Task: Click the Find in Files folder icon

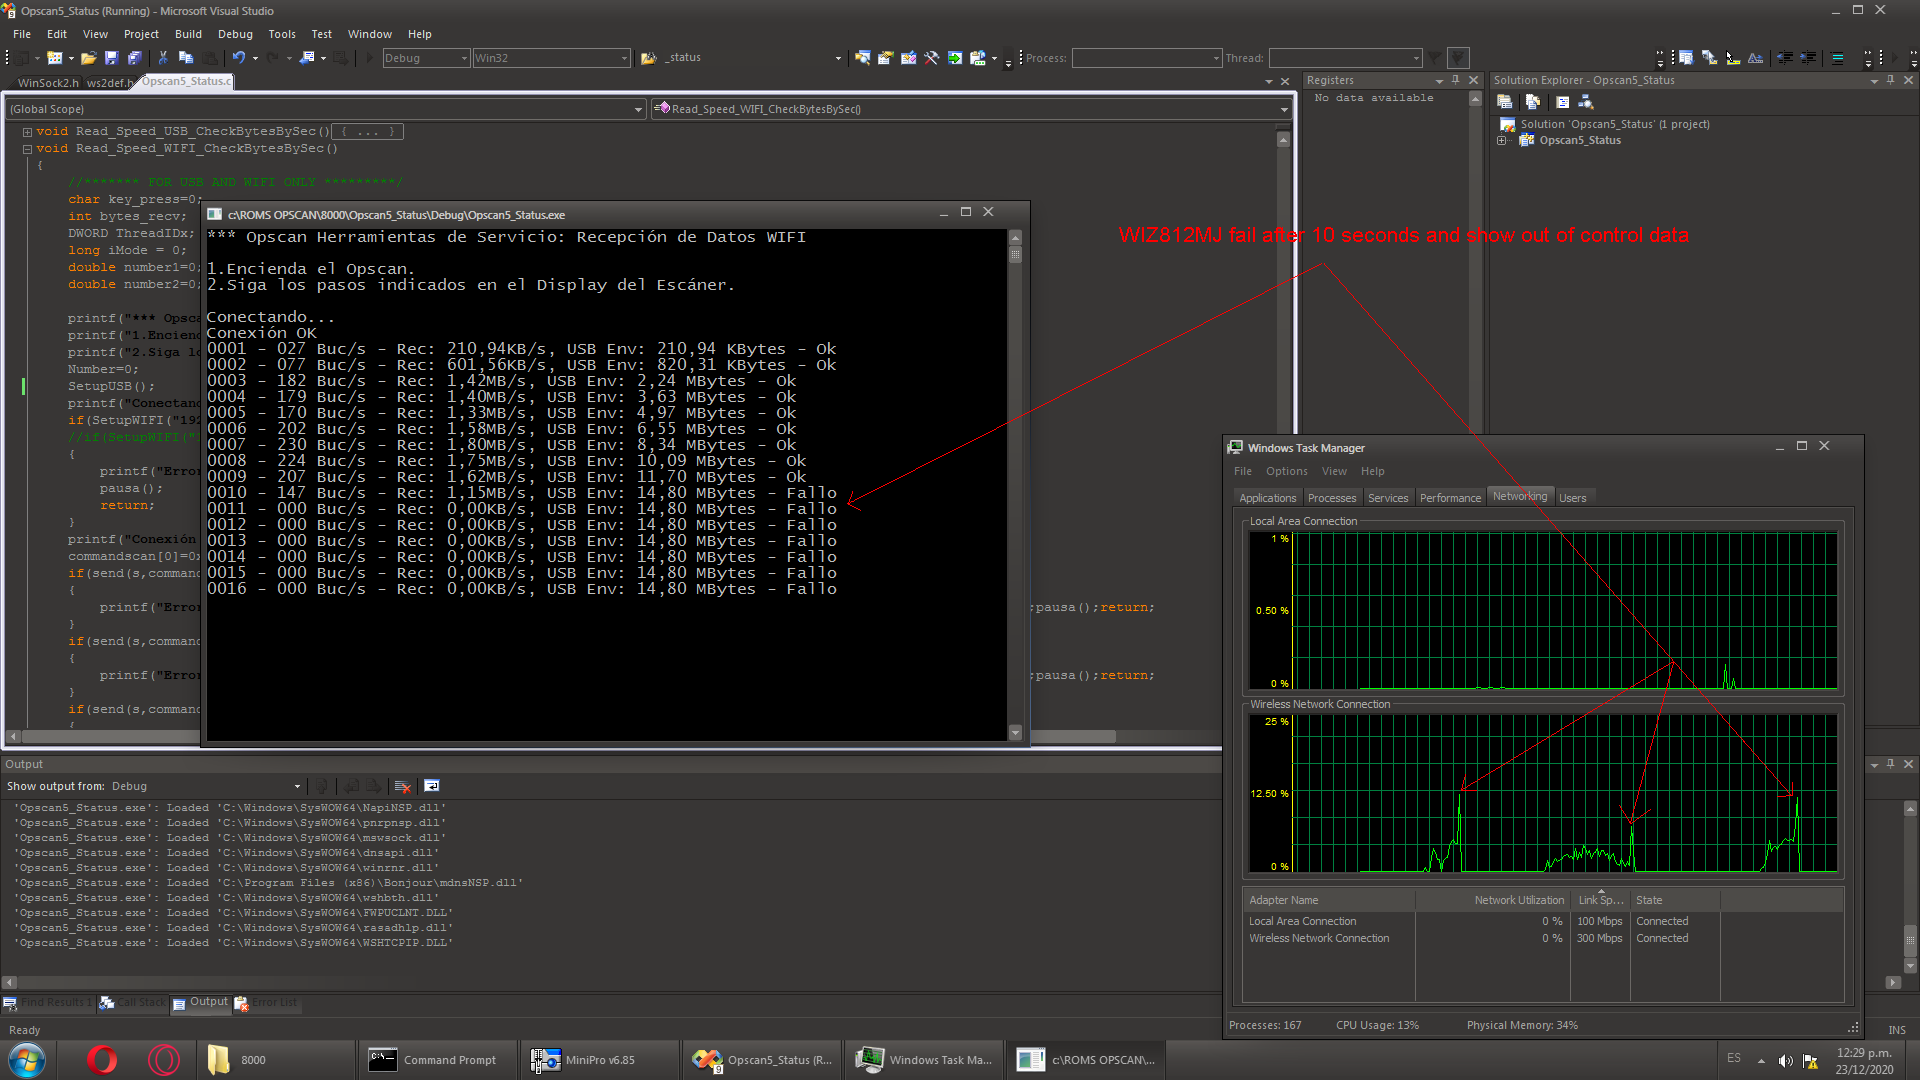Action: 648,58
